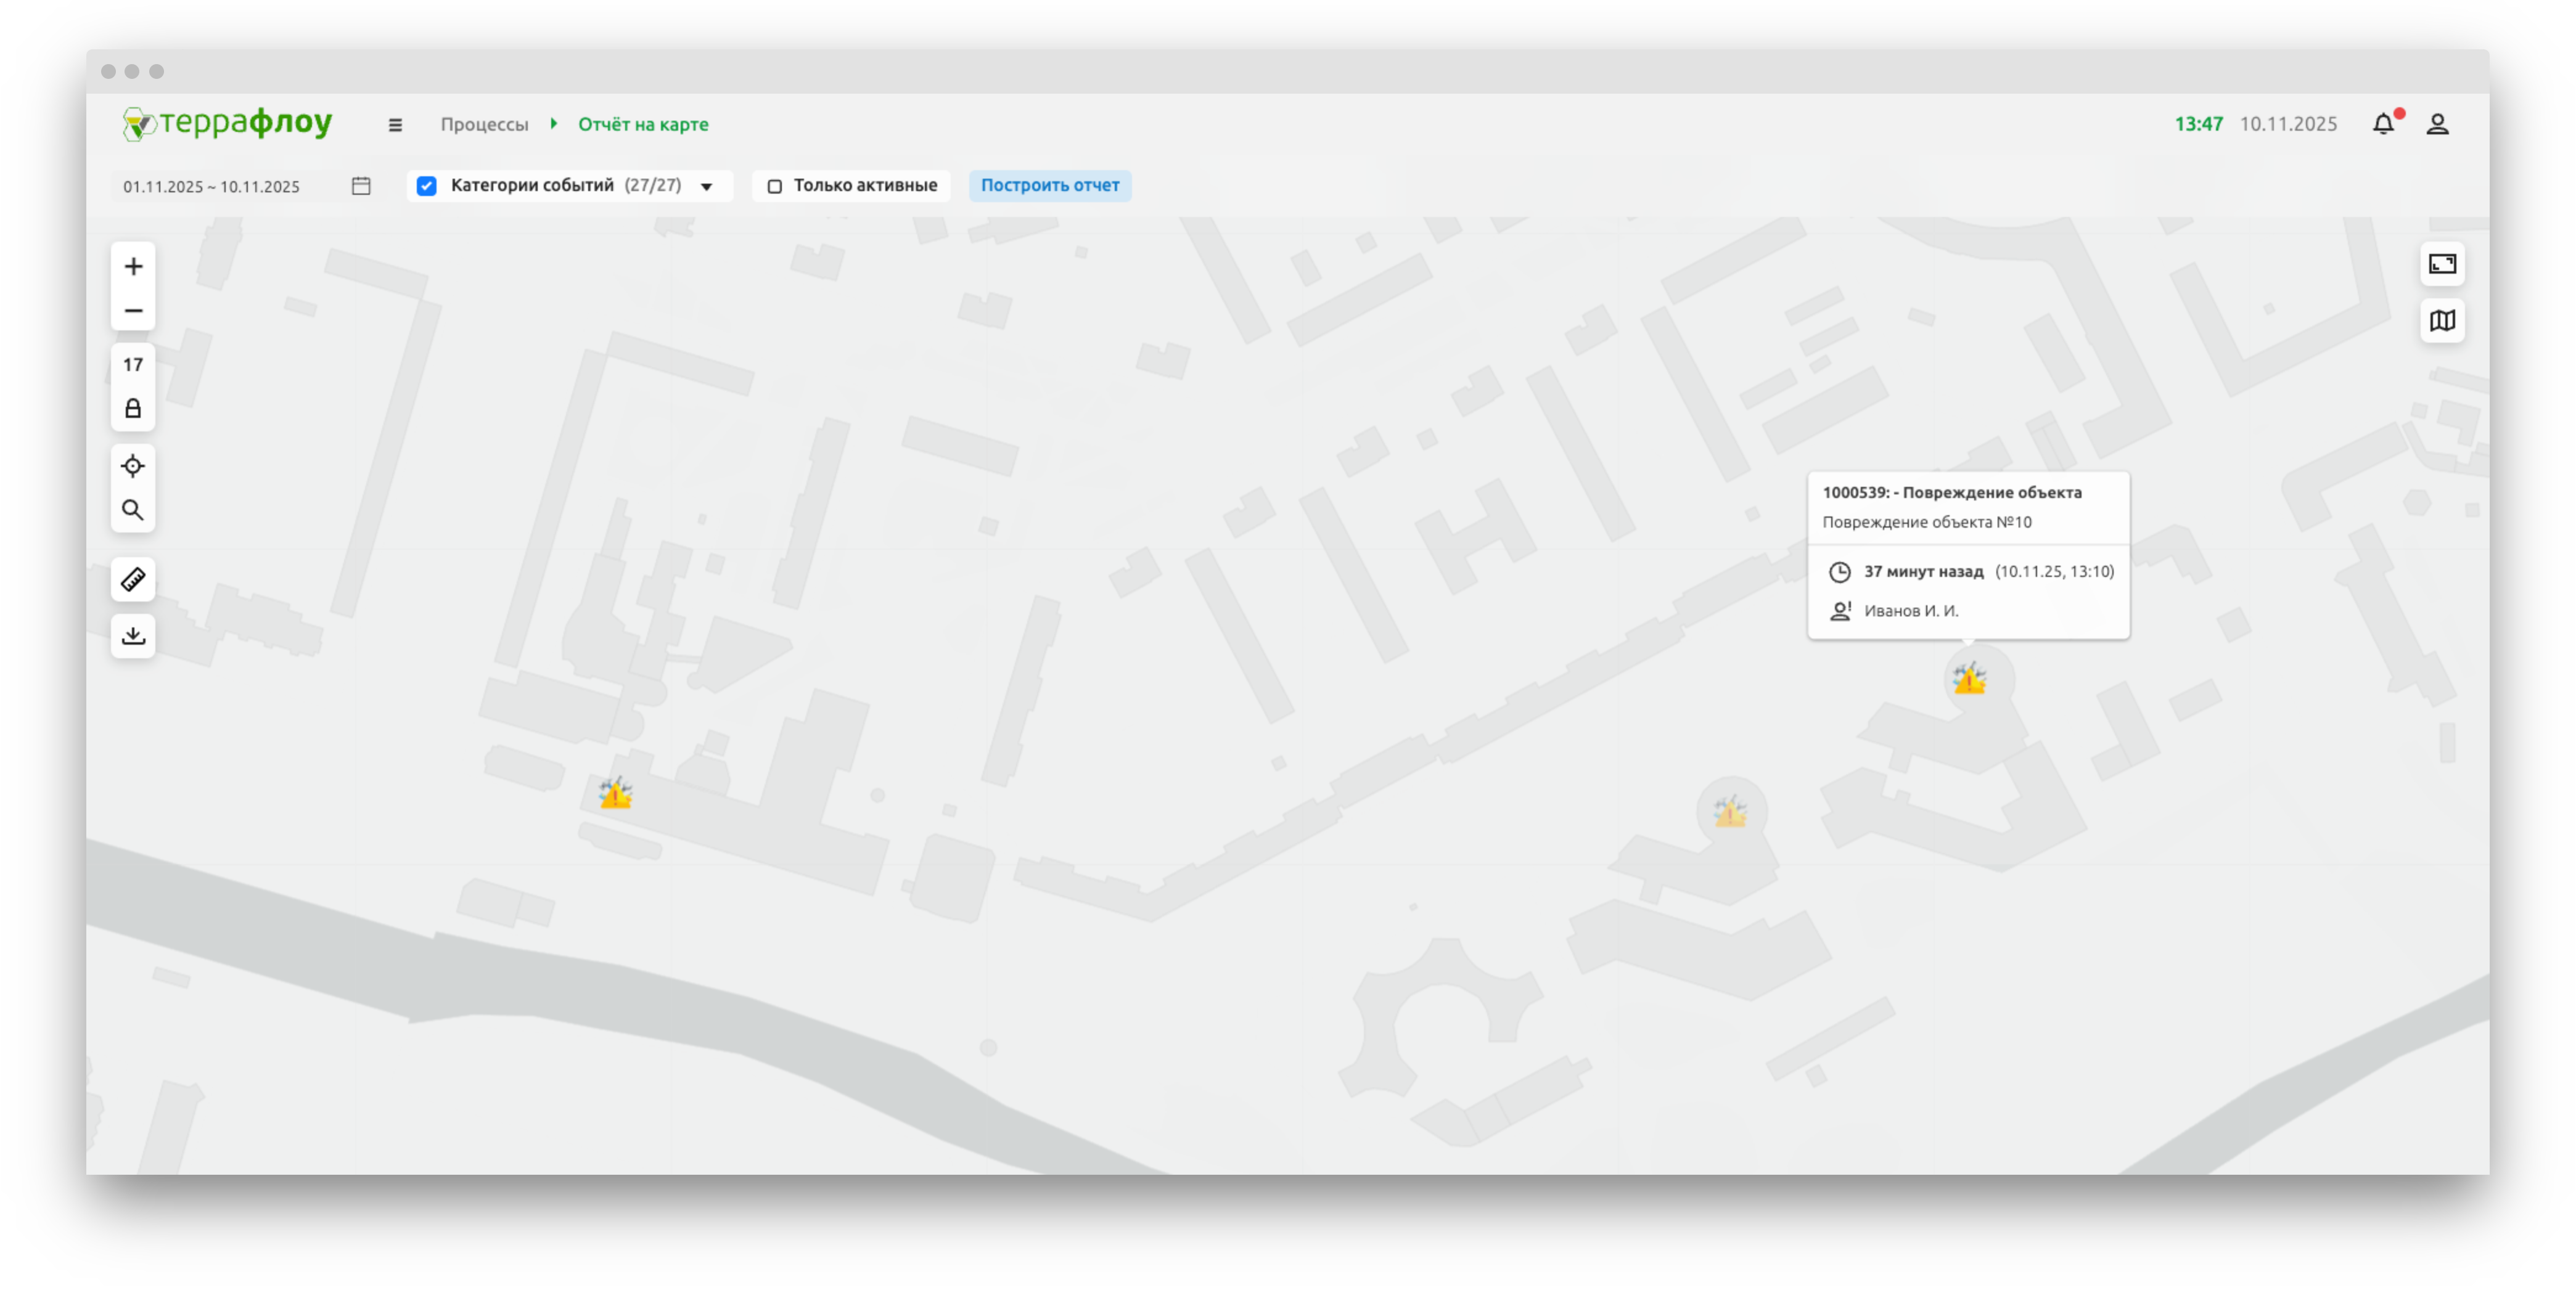The height and width of the screenshot is (1298, 2576).
Task: Switch map to fullscreen mode
Action: click(x=2442, y=264)
